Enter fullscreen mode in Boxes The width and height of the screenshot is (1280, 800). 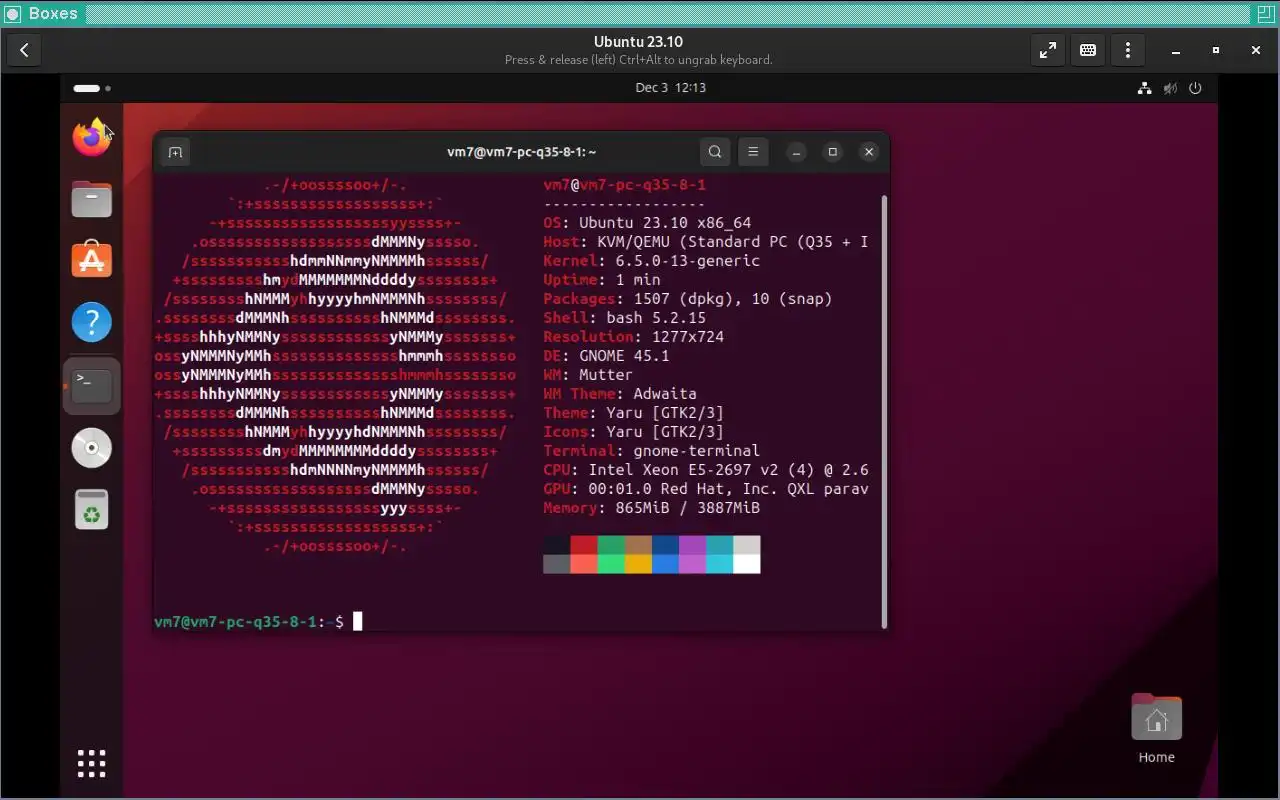1047,50
